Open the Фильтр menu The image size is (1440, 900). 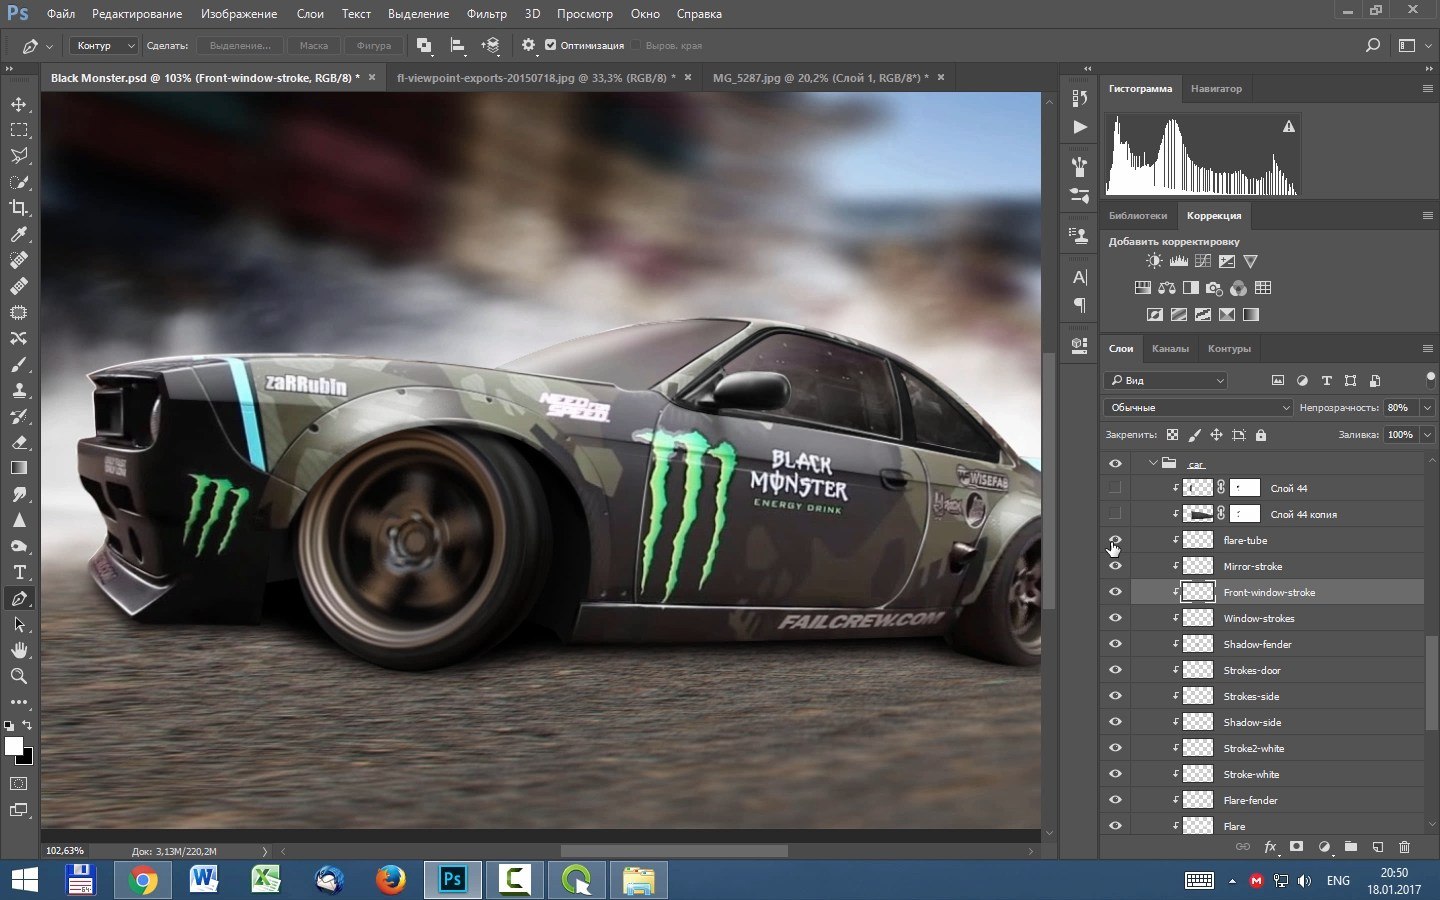tap(487, 14)
